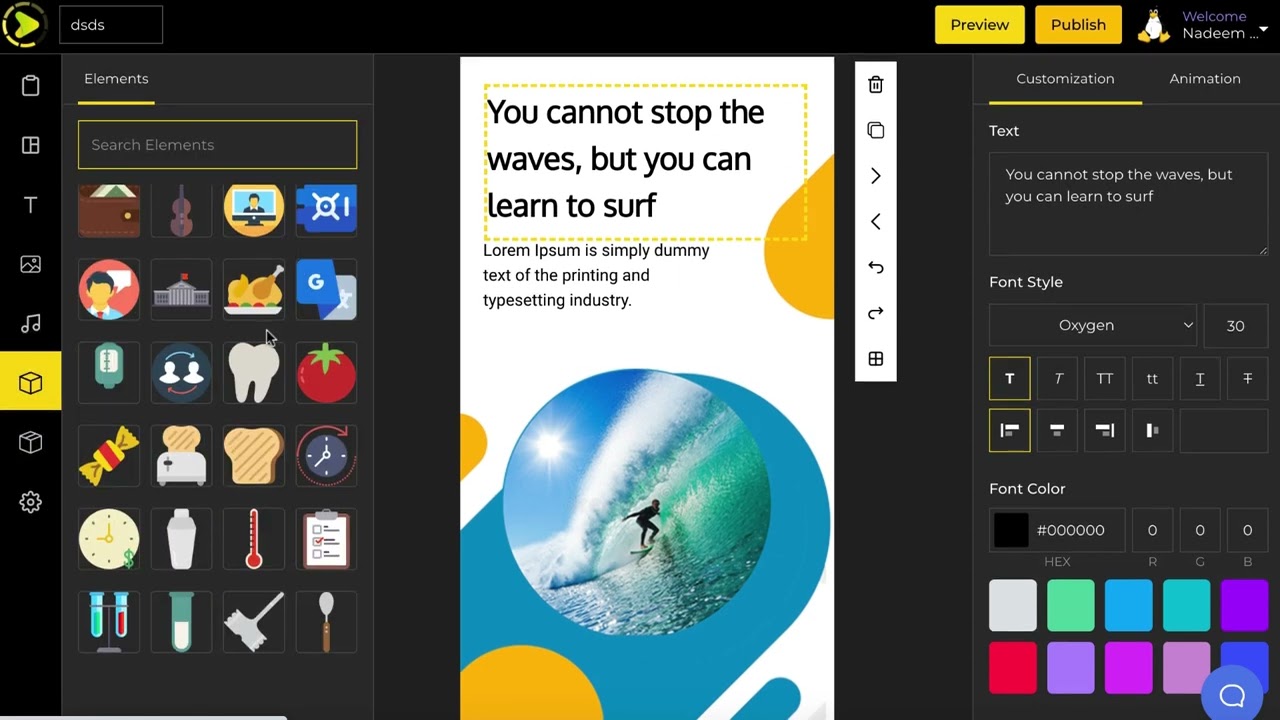
Task: Open the Music panel sidebar icon
Action: point(30,323)
